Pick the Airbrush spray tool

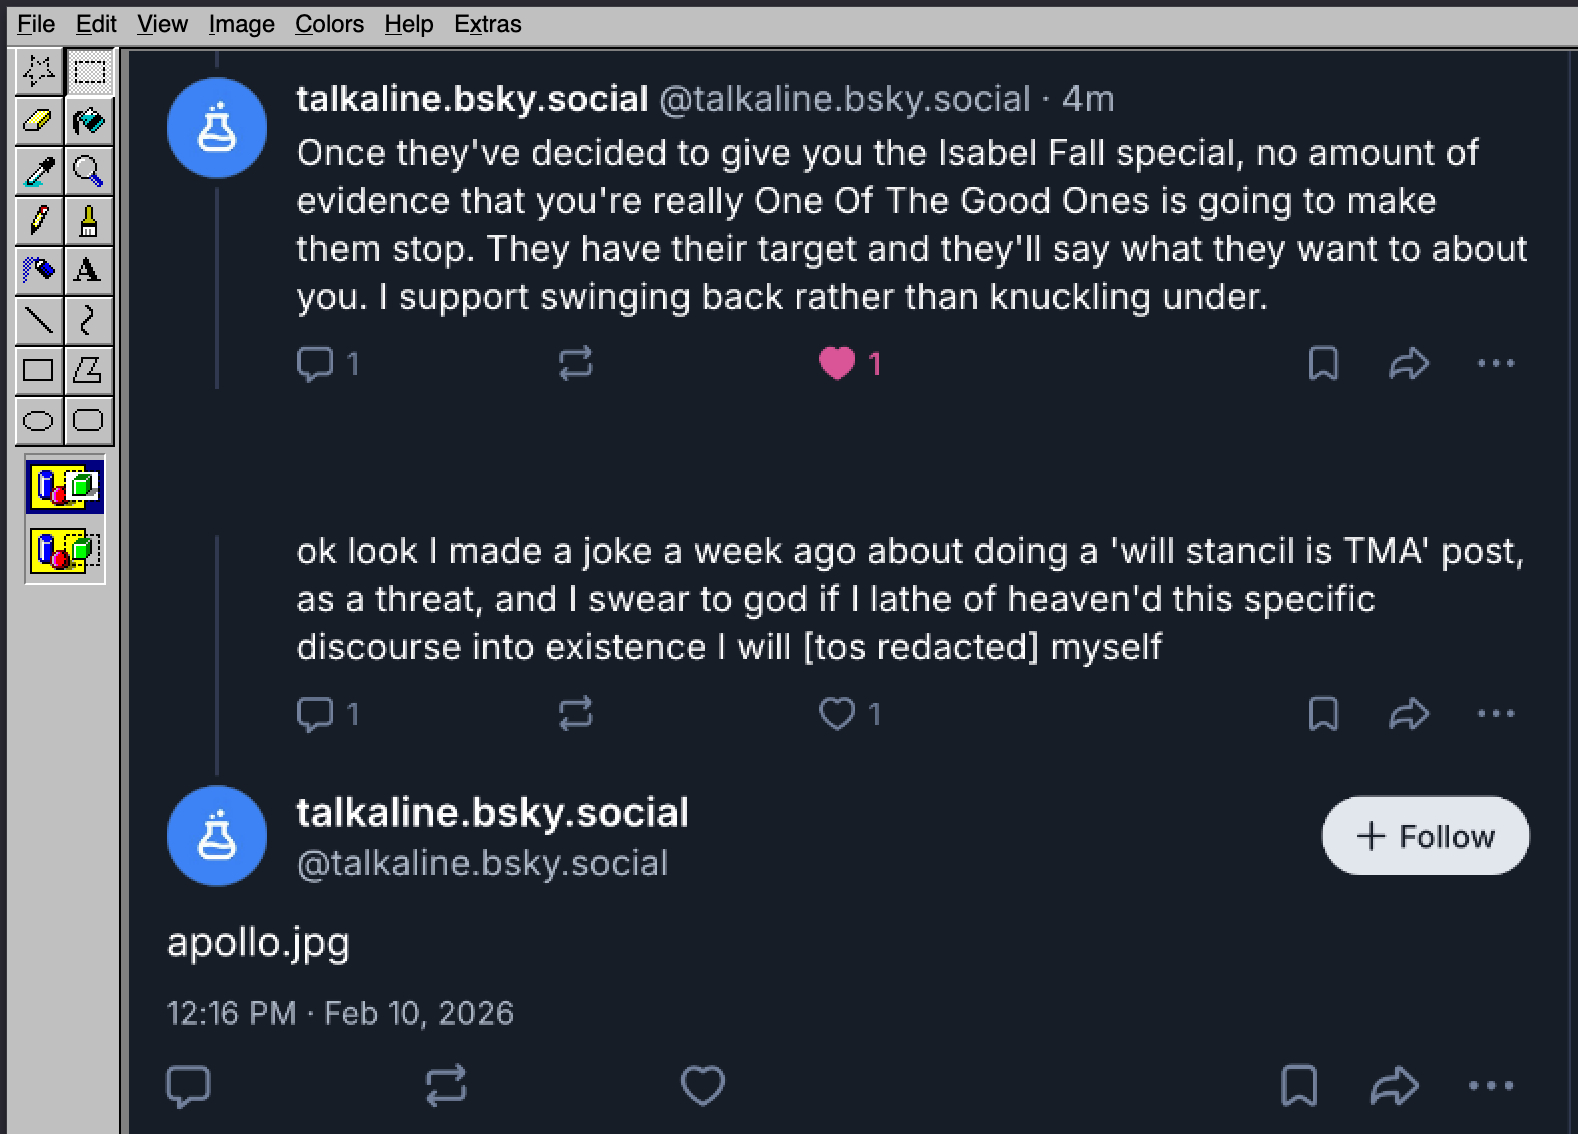pos(38,271)
